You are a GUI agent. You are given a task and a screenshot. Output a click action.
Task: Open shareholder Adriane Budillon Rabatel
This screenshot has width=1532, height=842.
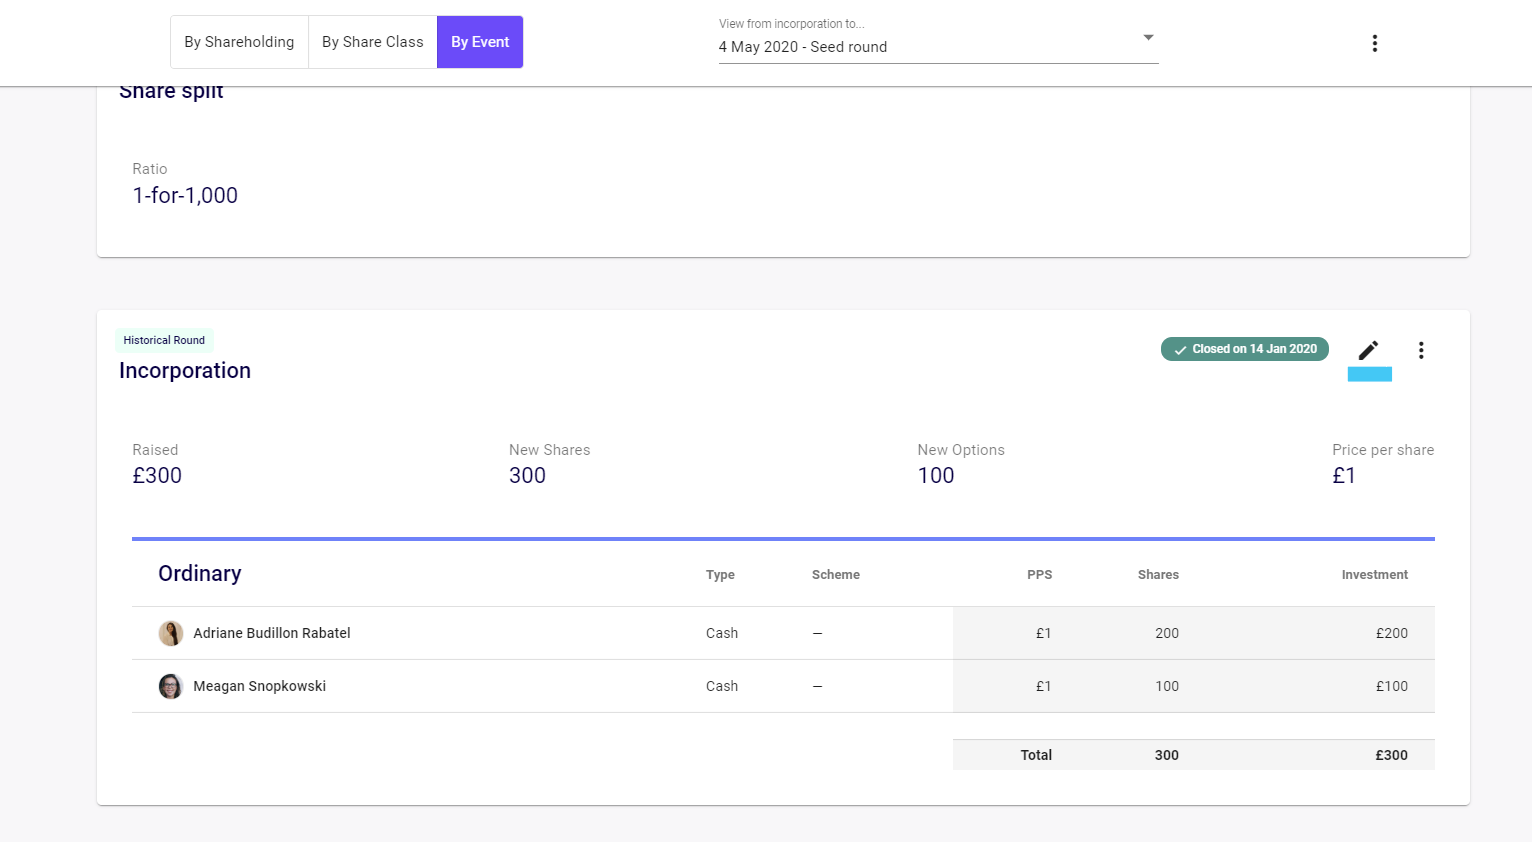click(x=272, y=633)
